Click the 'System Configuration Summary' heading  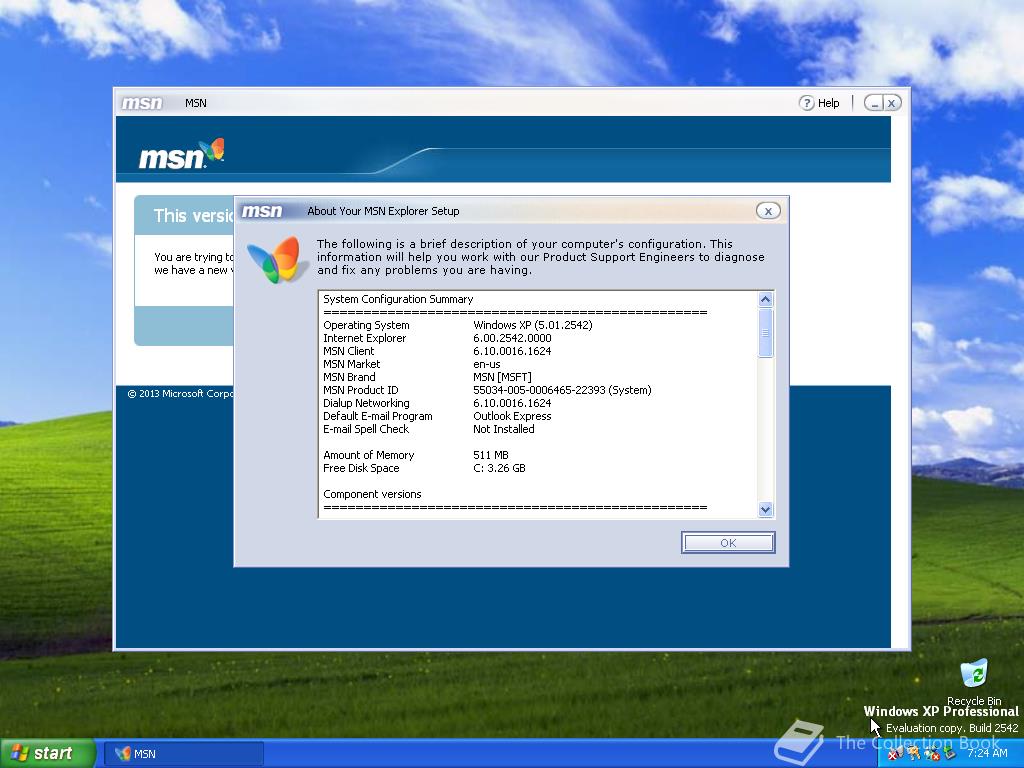(398, 299)
